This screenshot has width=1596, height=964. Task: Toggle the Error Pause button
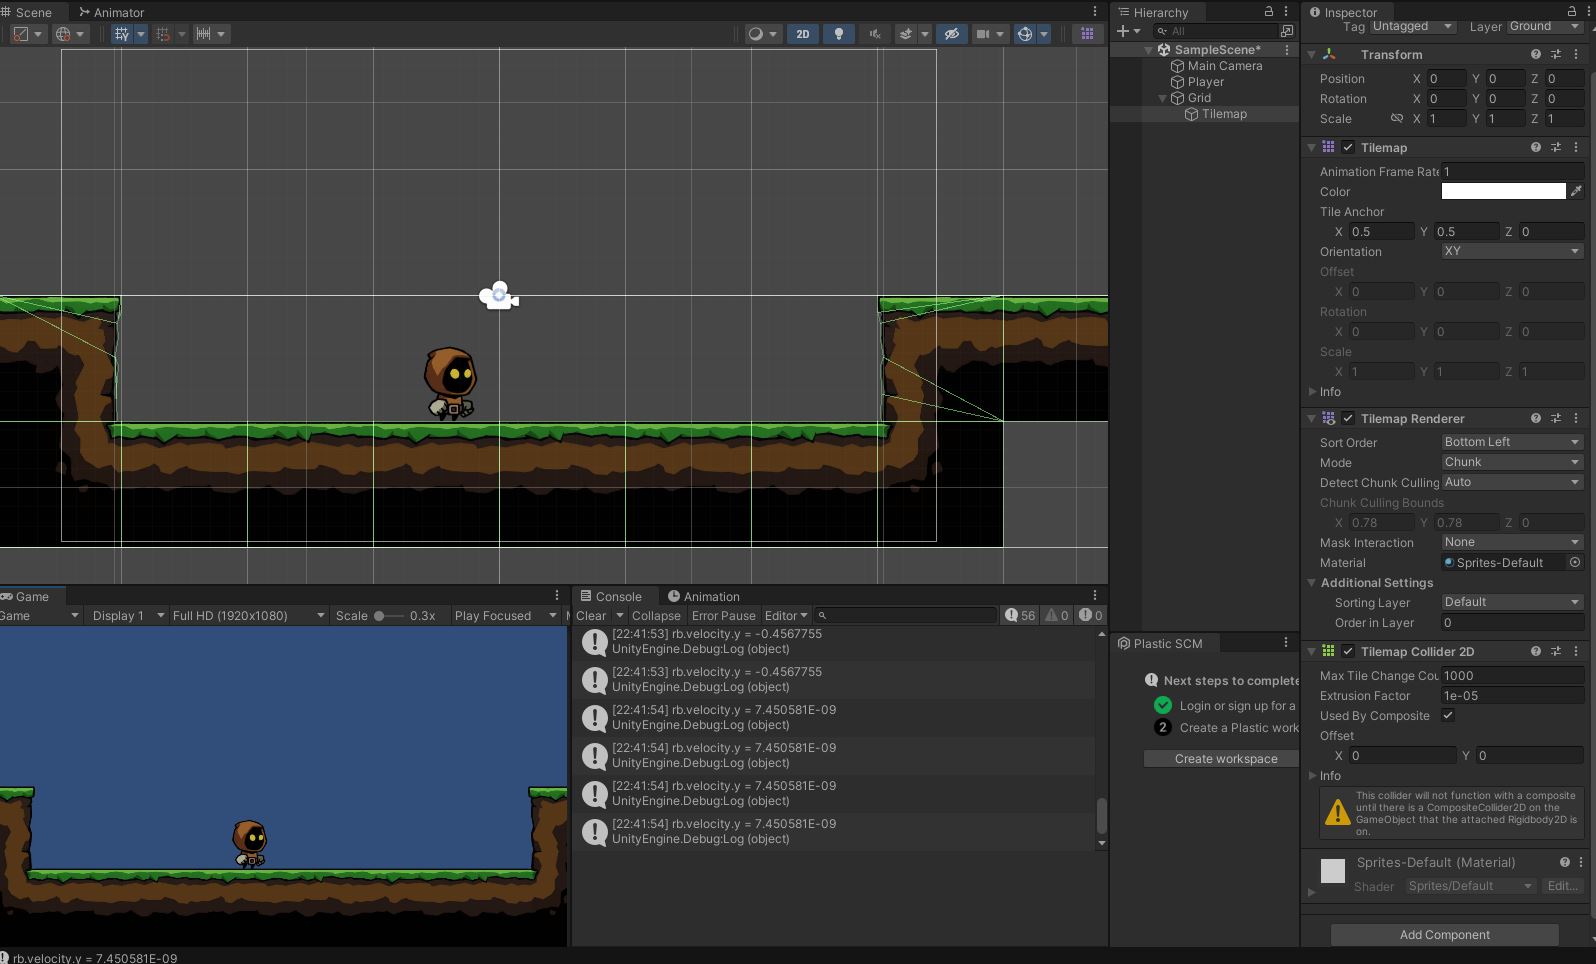(x=723, y=615)
